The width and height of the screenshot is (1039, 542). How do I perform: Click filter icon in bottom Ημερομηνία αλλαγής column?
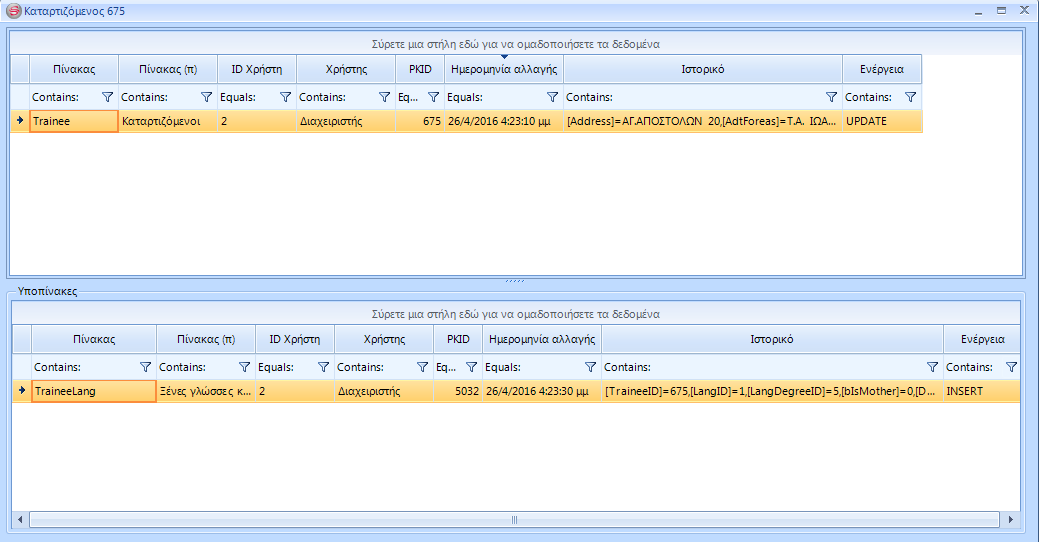click(590, 368)
